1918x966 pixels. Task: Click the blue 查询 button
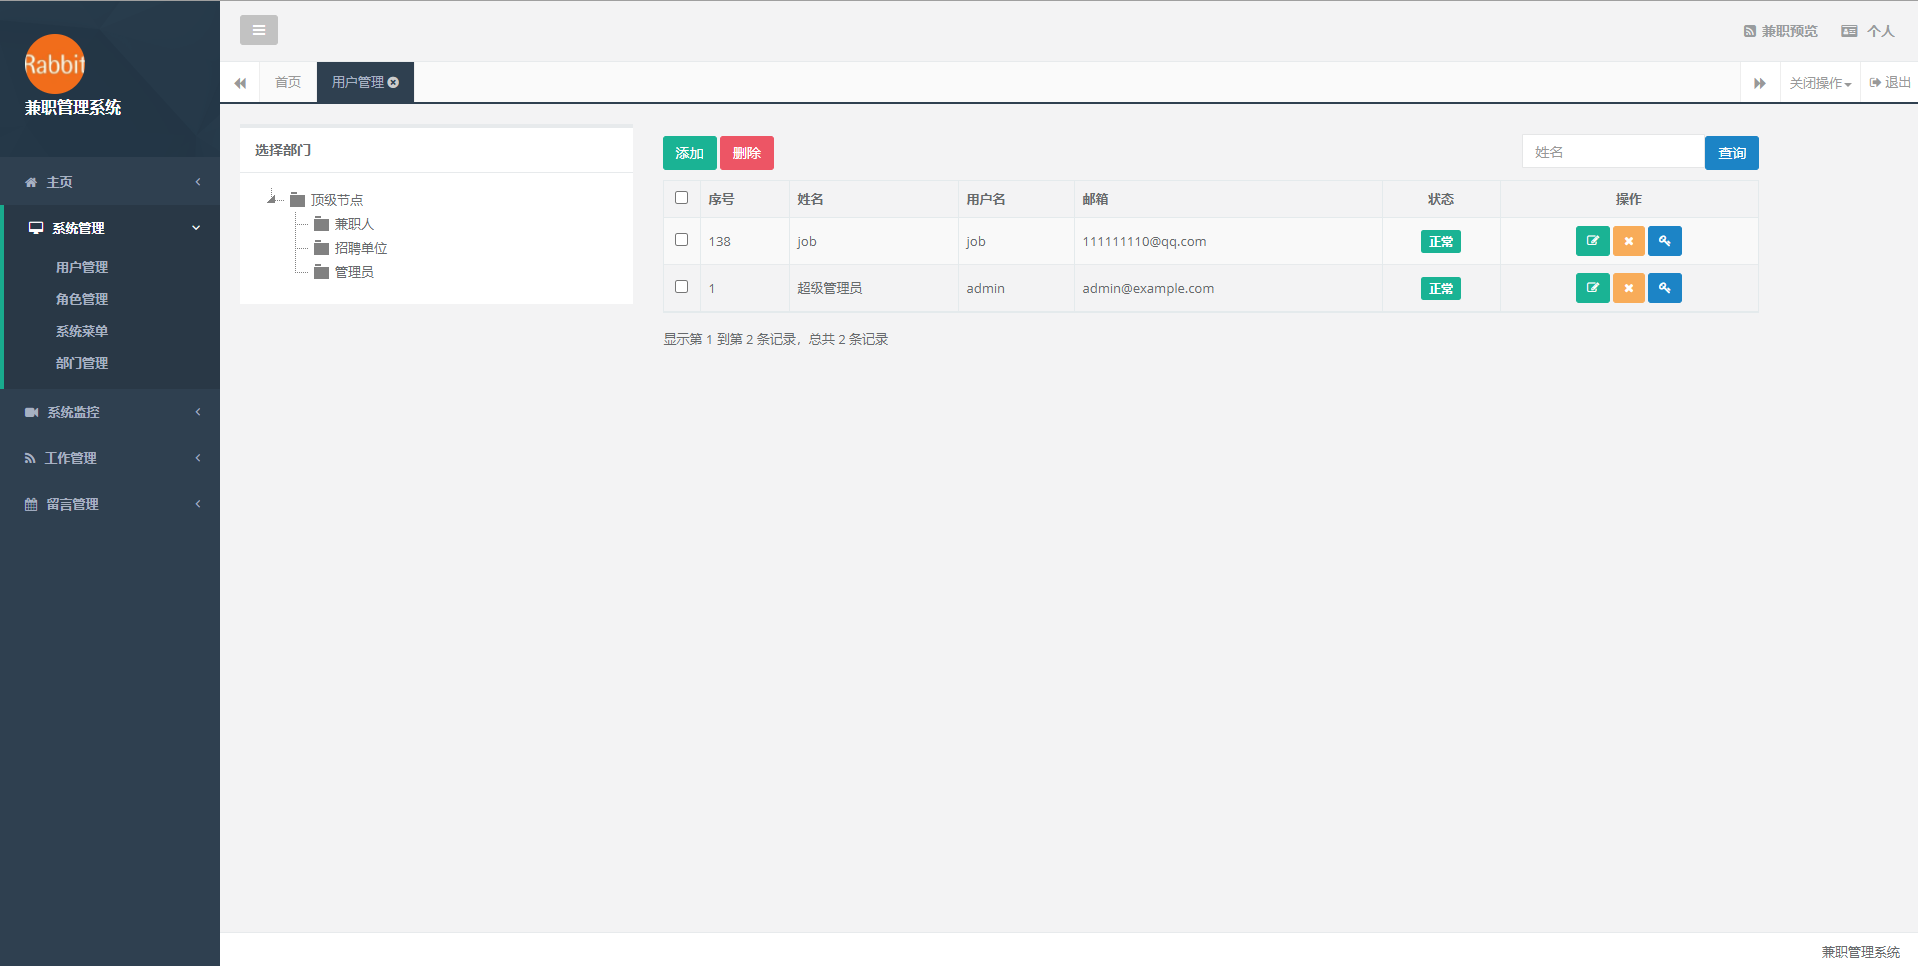pyautogui.click(x=1732, y=153)
